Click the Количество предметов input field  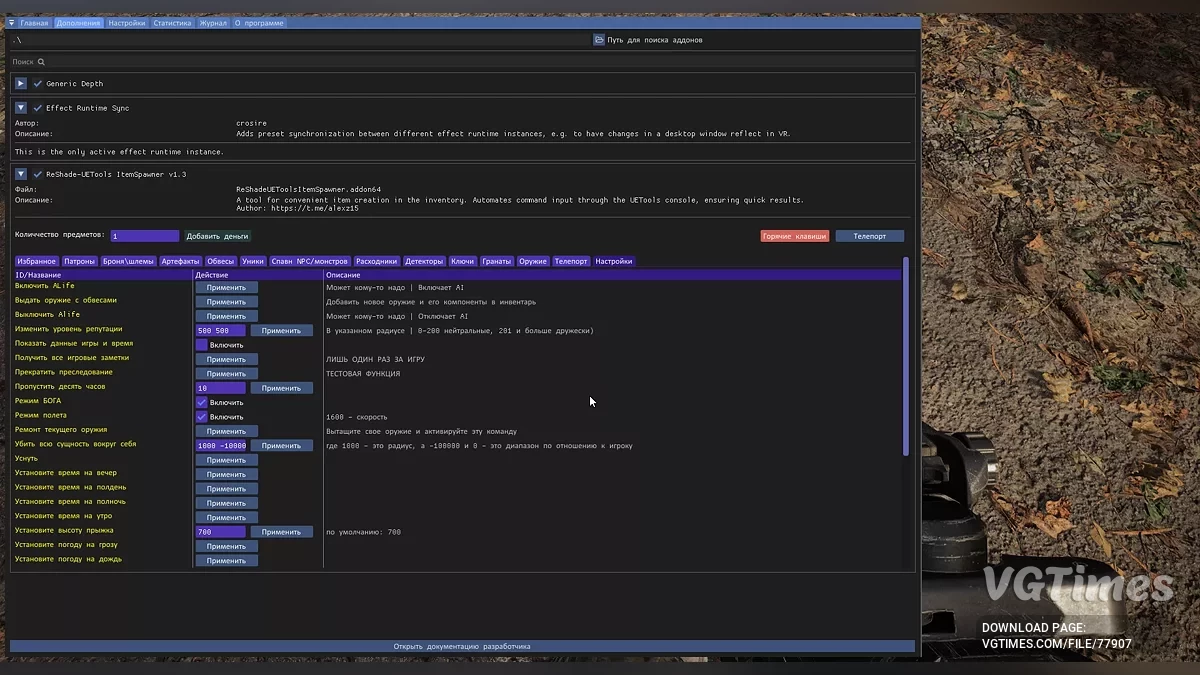coord(145,236)
